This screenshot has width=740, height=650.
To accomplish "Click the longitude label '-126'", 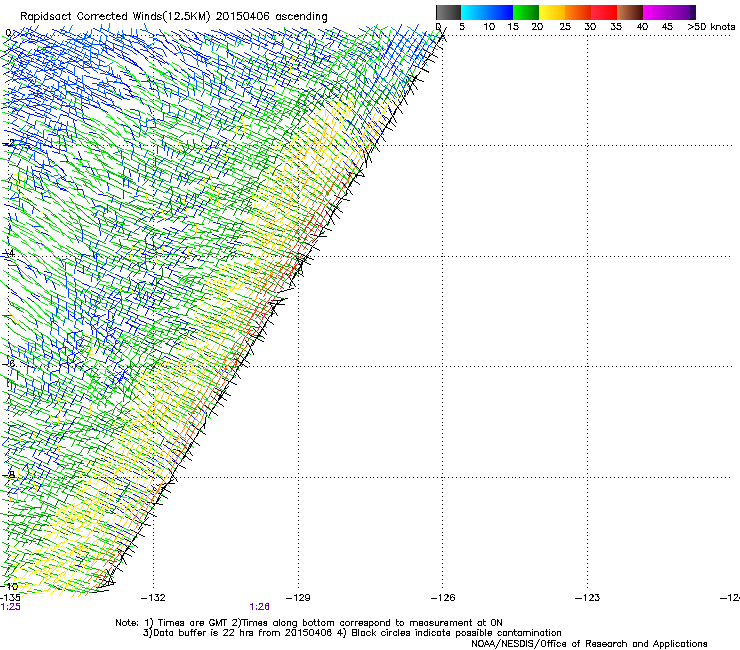I will (x=443, y=598).
